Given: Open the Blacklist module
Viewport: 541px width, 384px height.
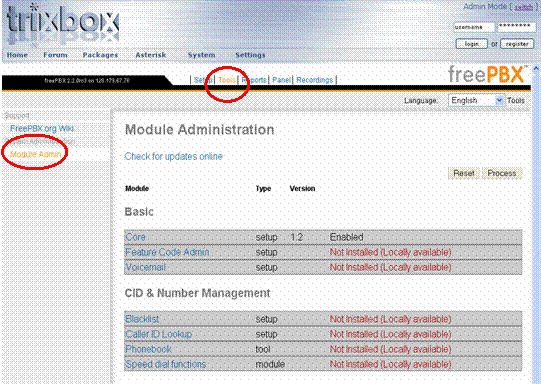Looking at the screenshot, I should pyautogui.click(x=142, y=319).
